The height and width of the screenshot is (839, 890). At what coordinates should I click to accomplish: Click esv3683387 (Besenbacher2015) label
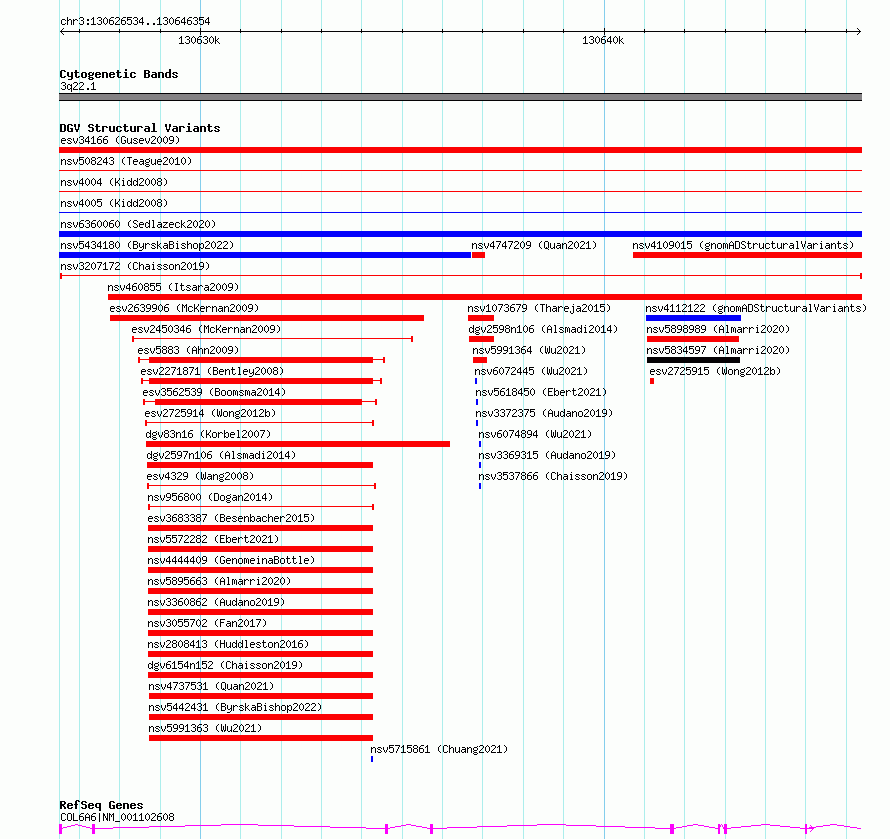[x=231, y=518]
